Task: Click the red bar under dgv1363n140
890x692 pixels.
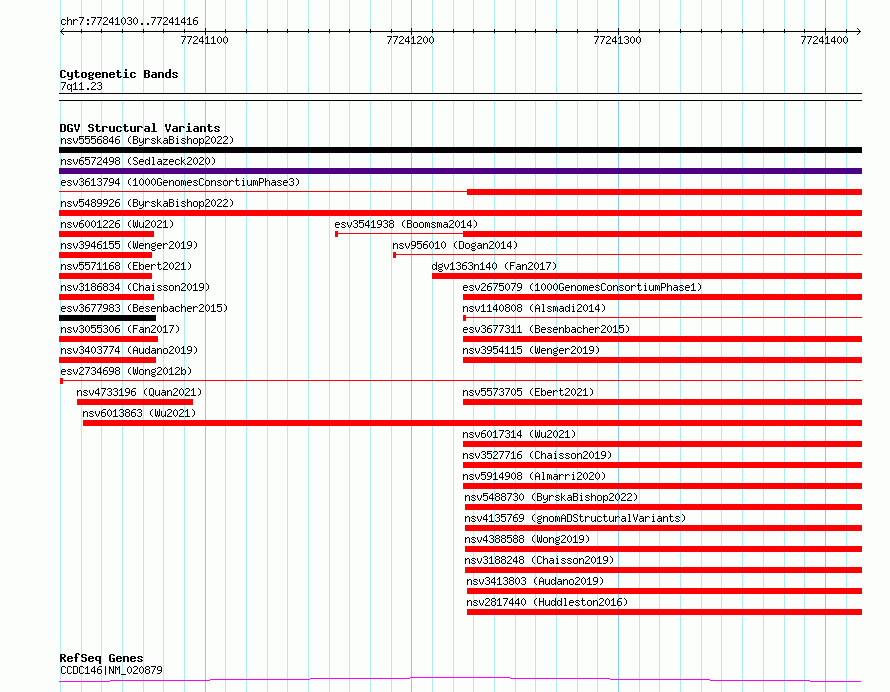Action: (x=647, y=276)
